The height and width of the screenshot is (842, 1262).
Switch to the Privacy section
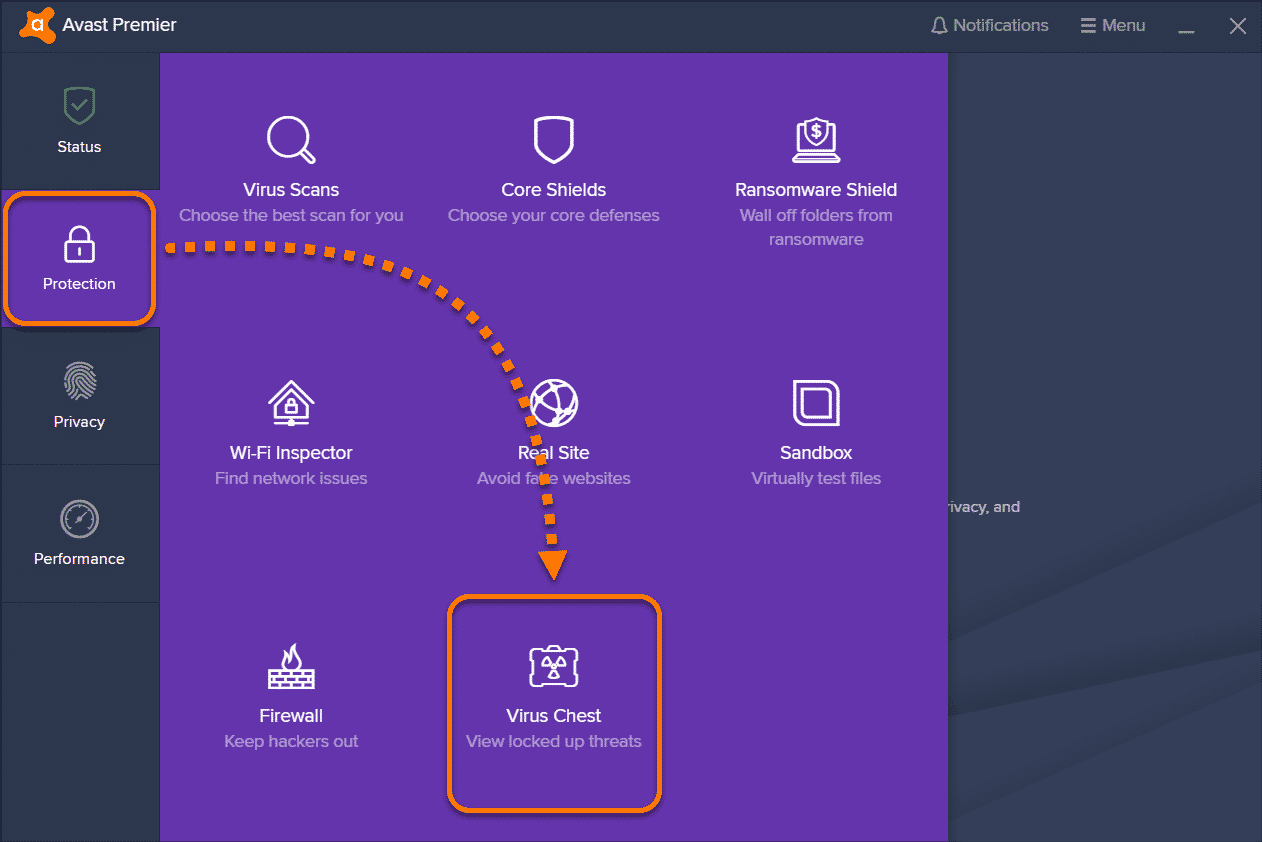click(x=79, y=397)
